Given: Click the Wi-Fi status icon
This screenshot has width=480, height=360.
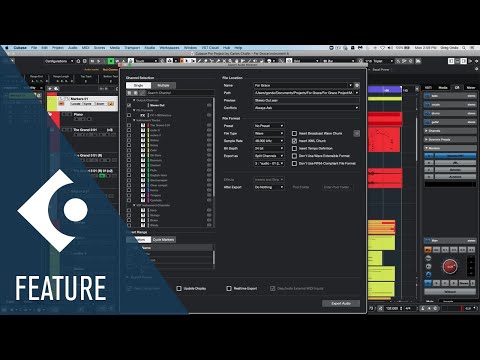Looking at the screenshot, I should (382, 48).
